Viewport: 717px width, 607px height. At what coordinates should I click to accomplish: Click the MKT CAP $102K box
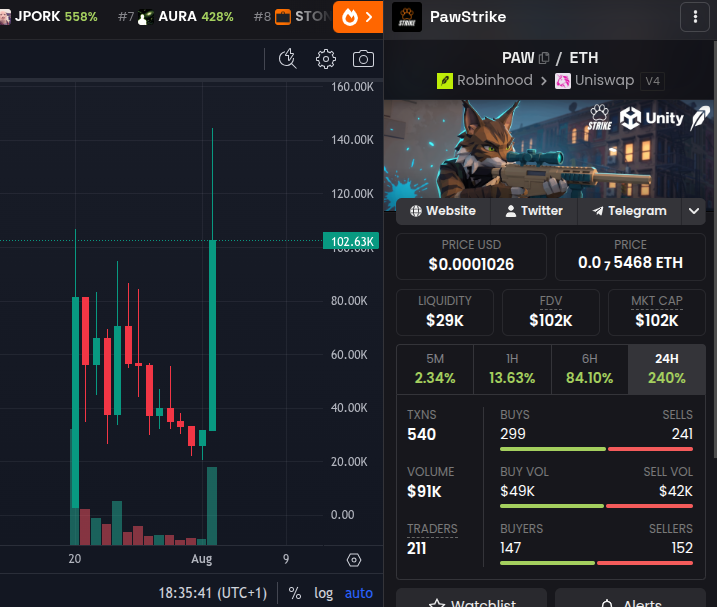click(657, 312)
